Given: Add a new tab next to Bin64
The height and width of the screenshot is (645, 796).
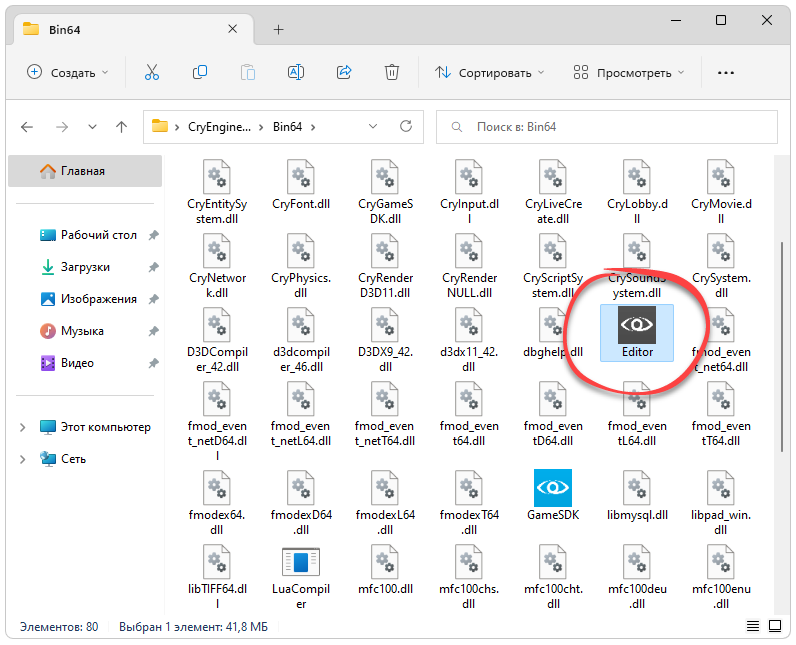Looking at the screenshot, I should [278, 29].
